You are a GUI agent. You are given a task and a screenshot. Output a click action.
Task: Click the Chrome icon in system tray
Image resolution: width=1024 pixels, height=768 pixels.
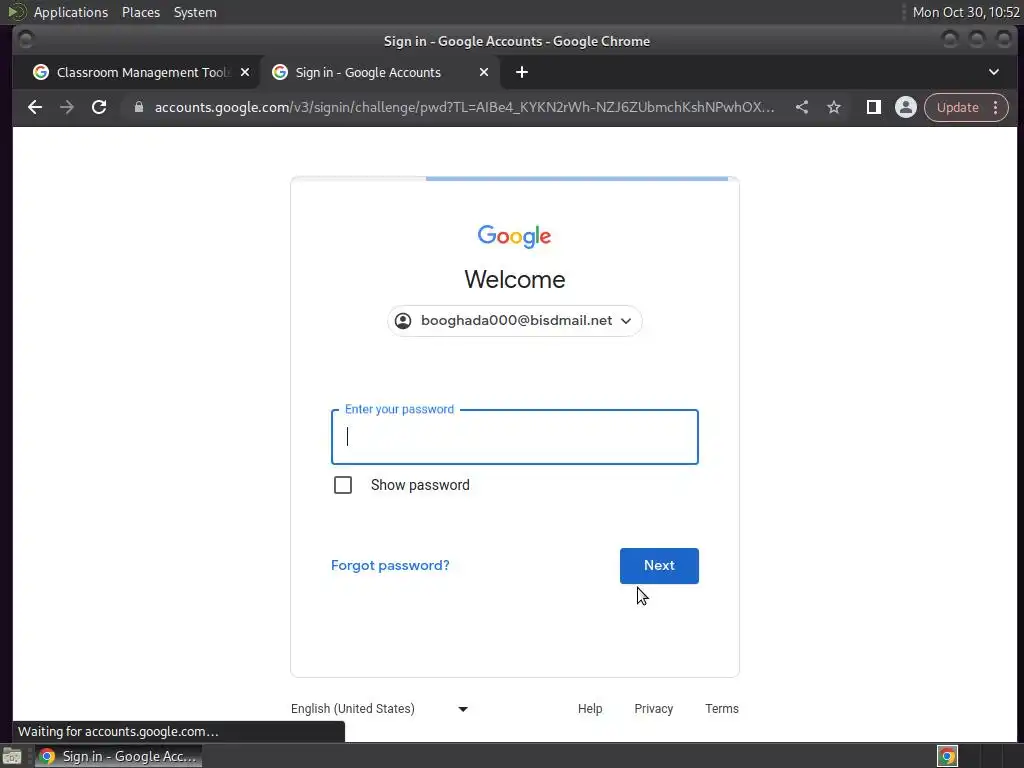[x=947, y=756]
